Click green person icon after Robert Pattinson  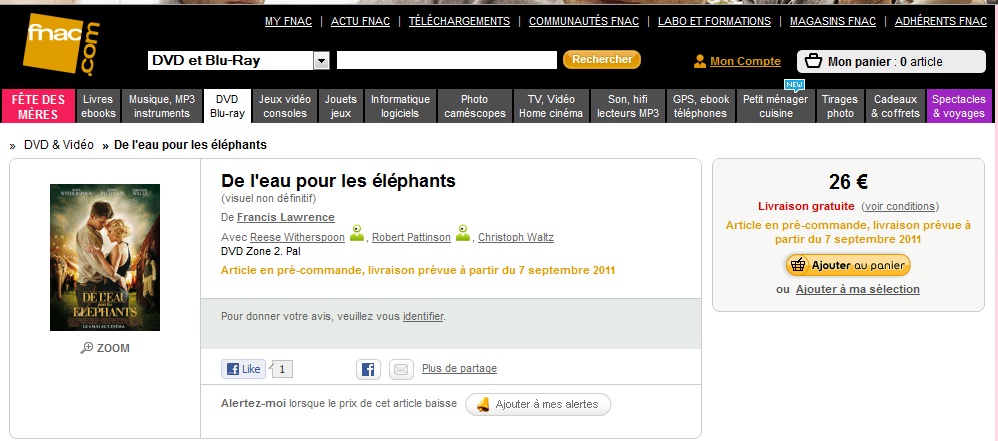tap(463, 235)
